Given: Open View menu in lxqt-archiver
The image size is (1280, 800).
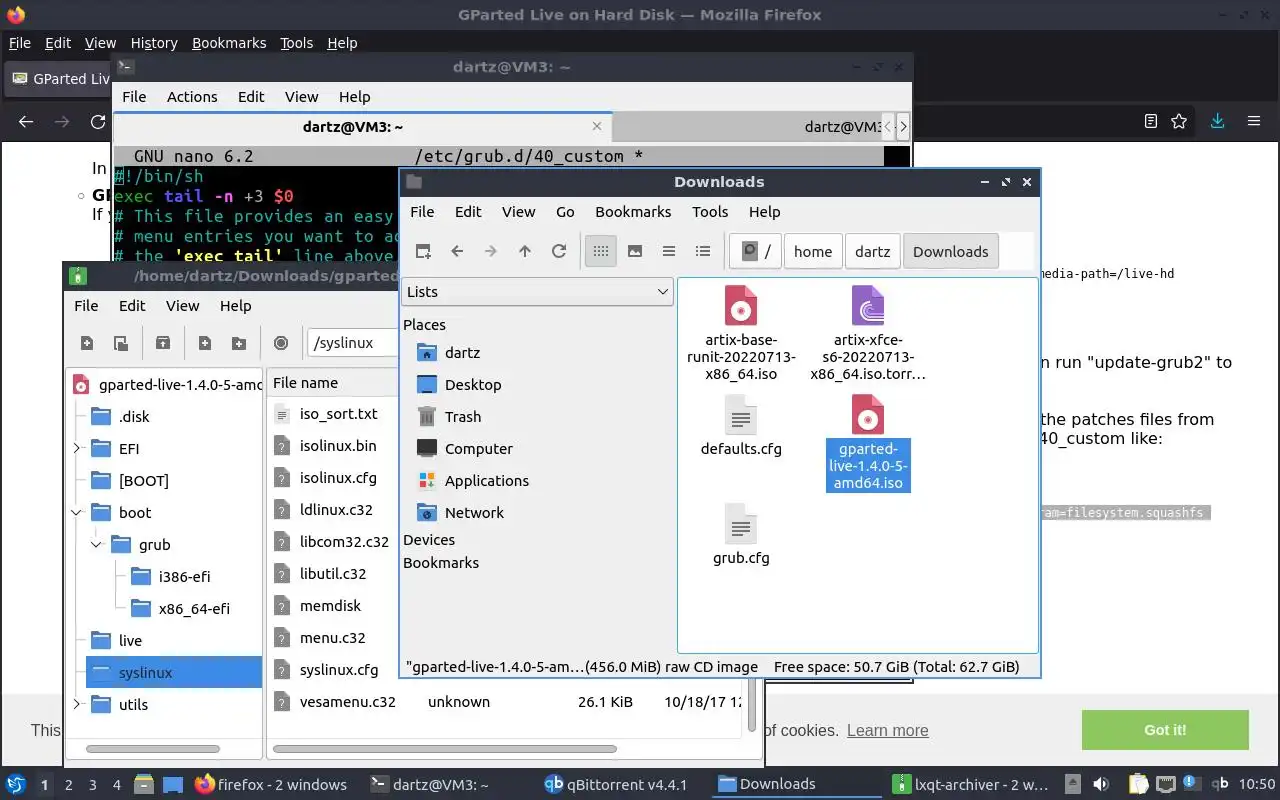Looking at the screenshot, I should pos(182,305).
